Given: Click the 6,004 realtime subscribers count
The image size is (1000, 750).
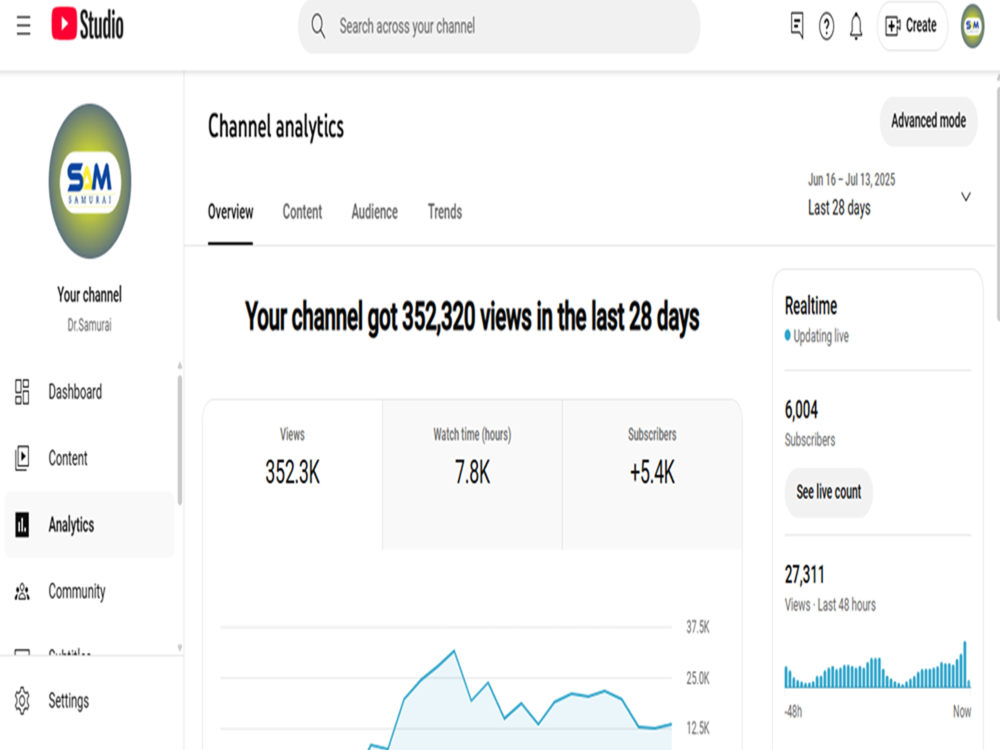Looking at the screenshot, I should (x=801, y=409).
